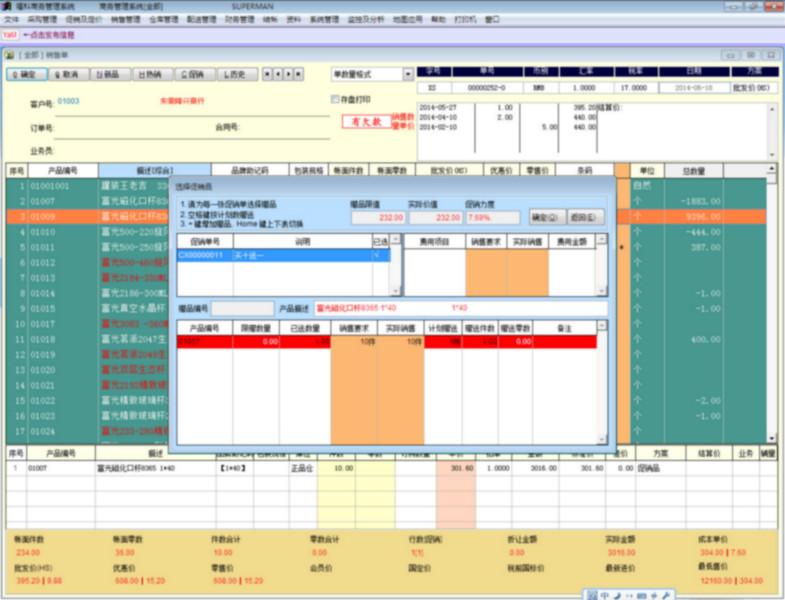Image resolution: width=785 pixels, height=600 pixels.
Task: Open the 窗口 menu
Action: (x=492, y=20)
